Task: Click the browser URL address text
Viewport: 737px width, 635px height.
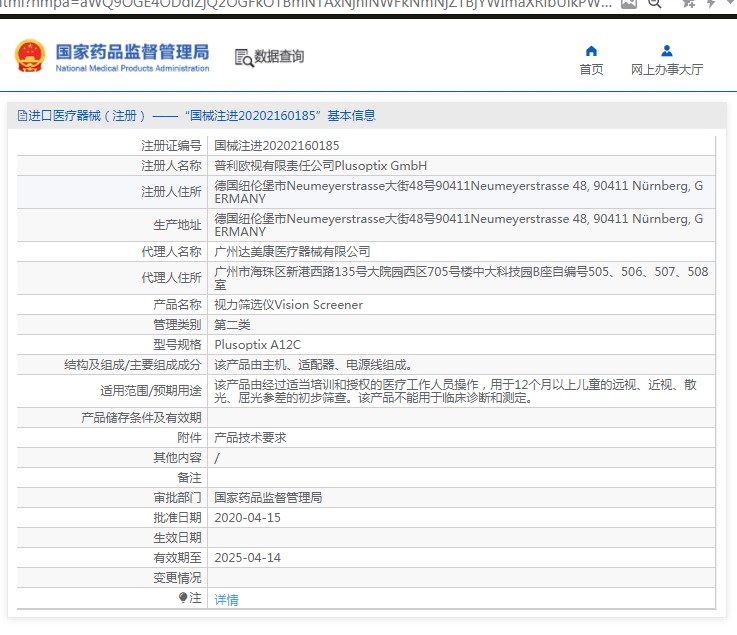Action: (x=306, y=4)
